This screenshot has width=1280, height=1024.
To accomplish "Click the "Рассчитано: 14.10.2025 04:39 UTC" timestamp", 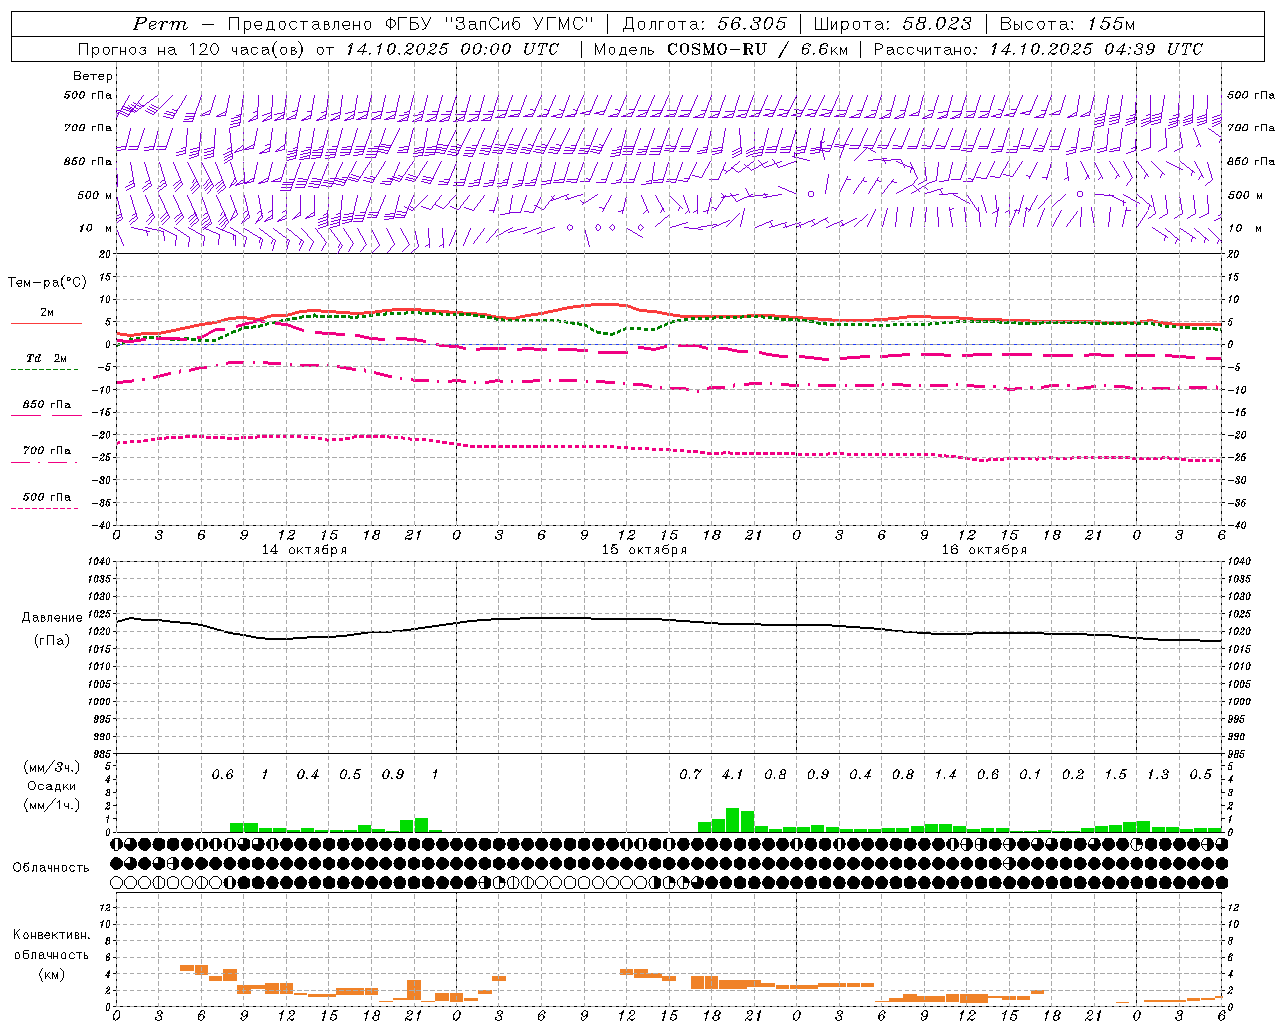I will [x=1038, y=49].
